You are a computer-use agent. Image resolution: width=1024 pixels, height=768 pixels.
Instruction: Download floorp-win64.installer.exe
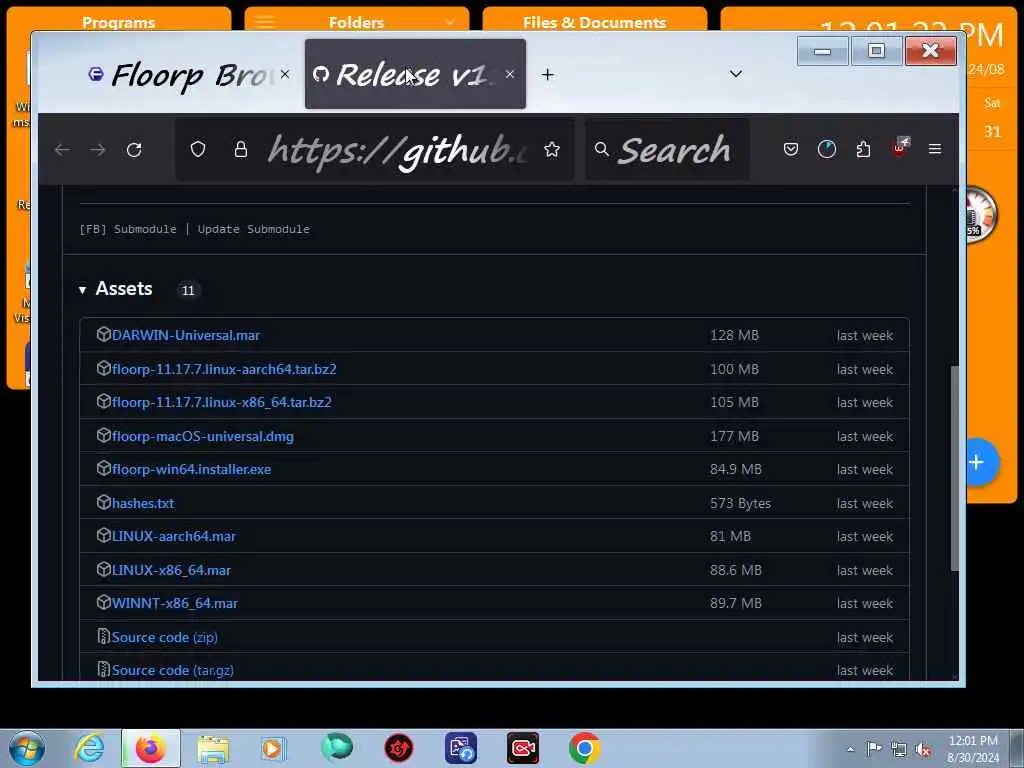191,470
